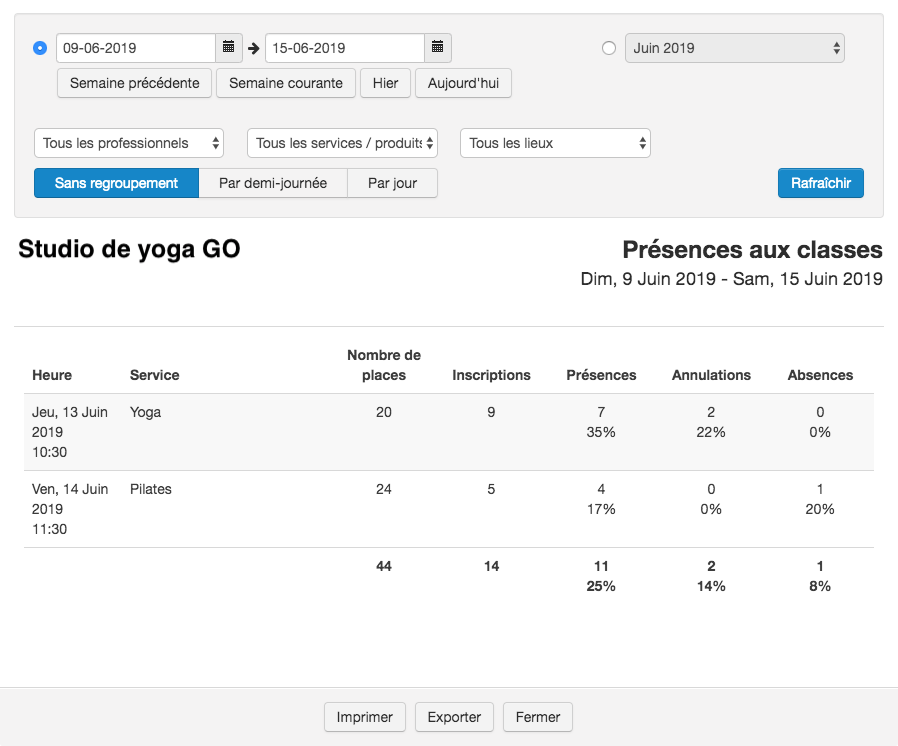Click the Yoga service cell
The image size is (898, 746).
[145, 412]
